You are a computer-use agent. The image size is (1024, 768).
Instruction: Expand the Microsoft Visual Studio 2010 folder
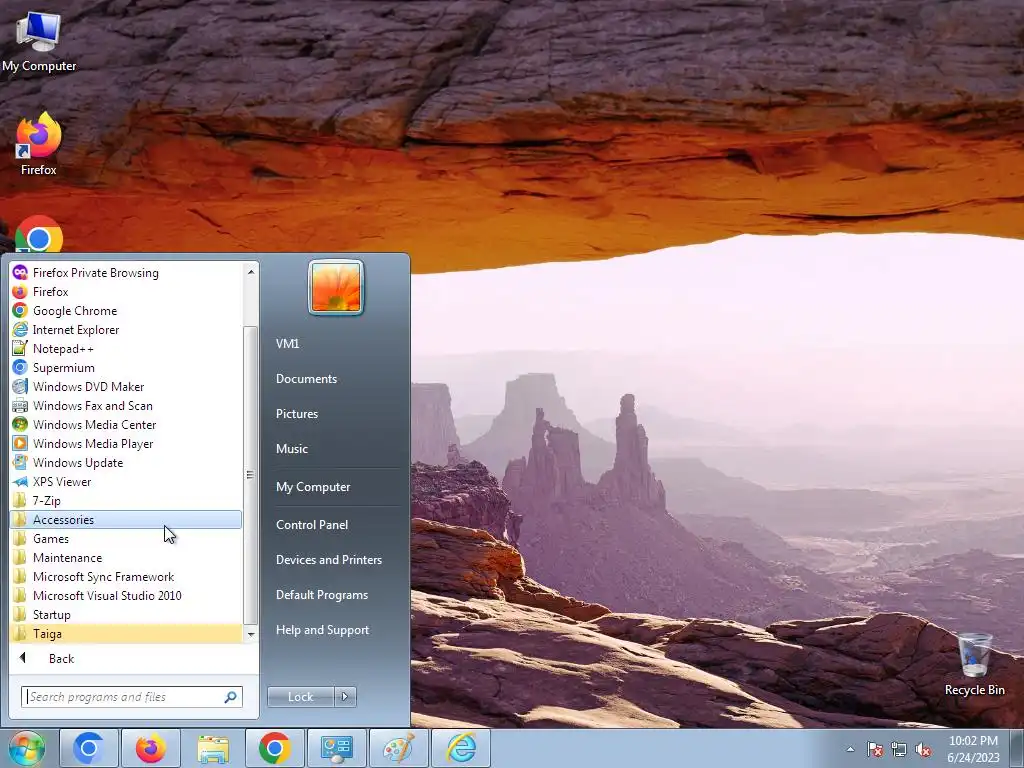[x=126, y=595]
